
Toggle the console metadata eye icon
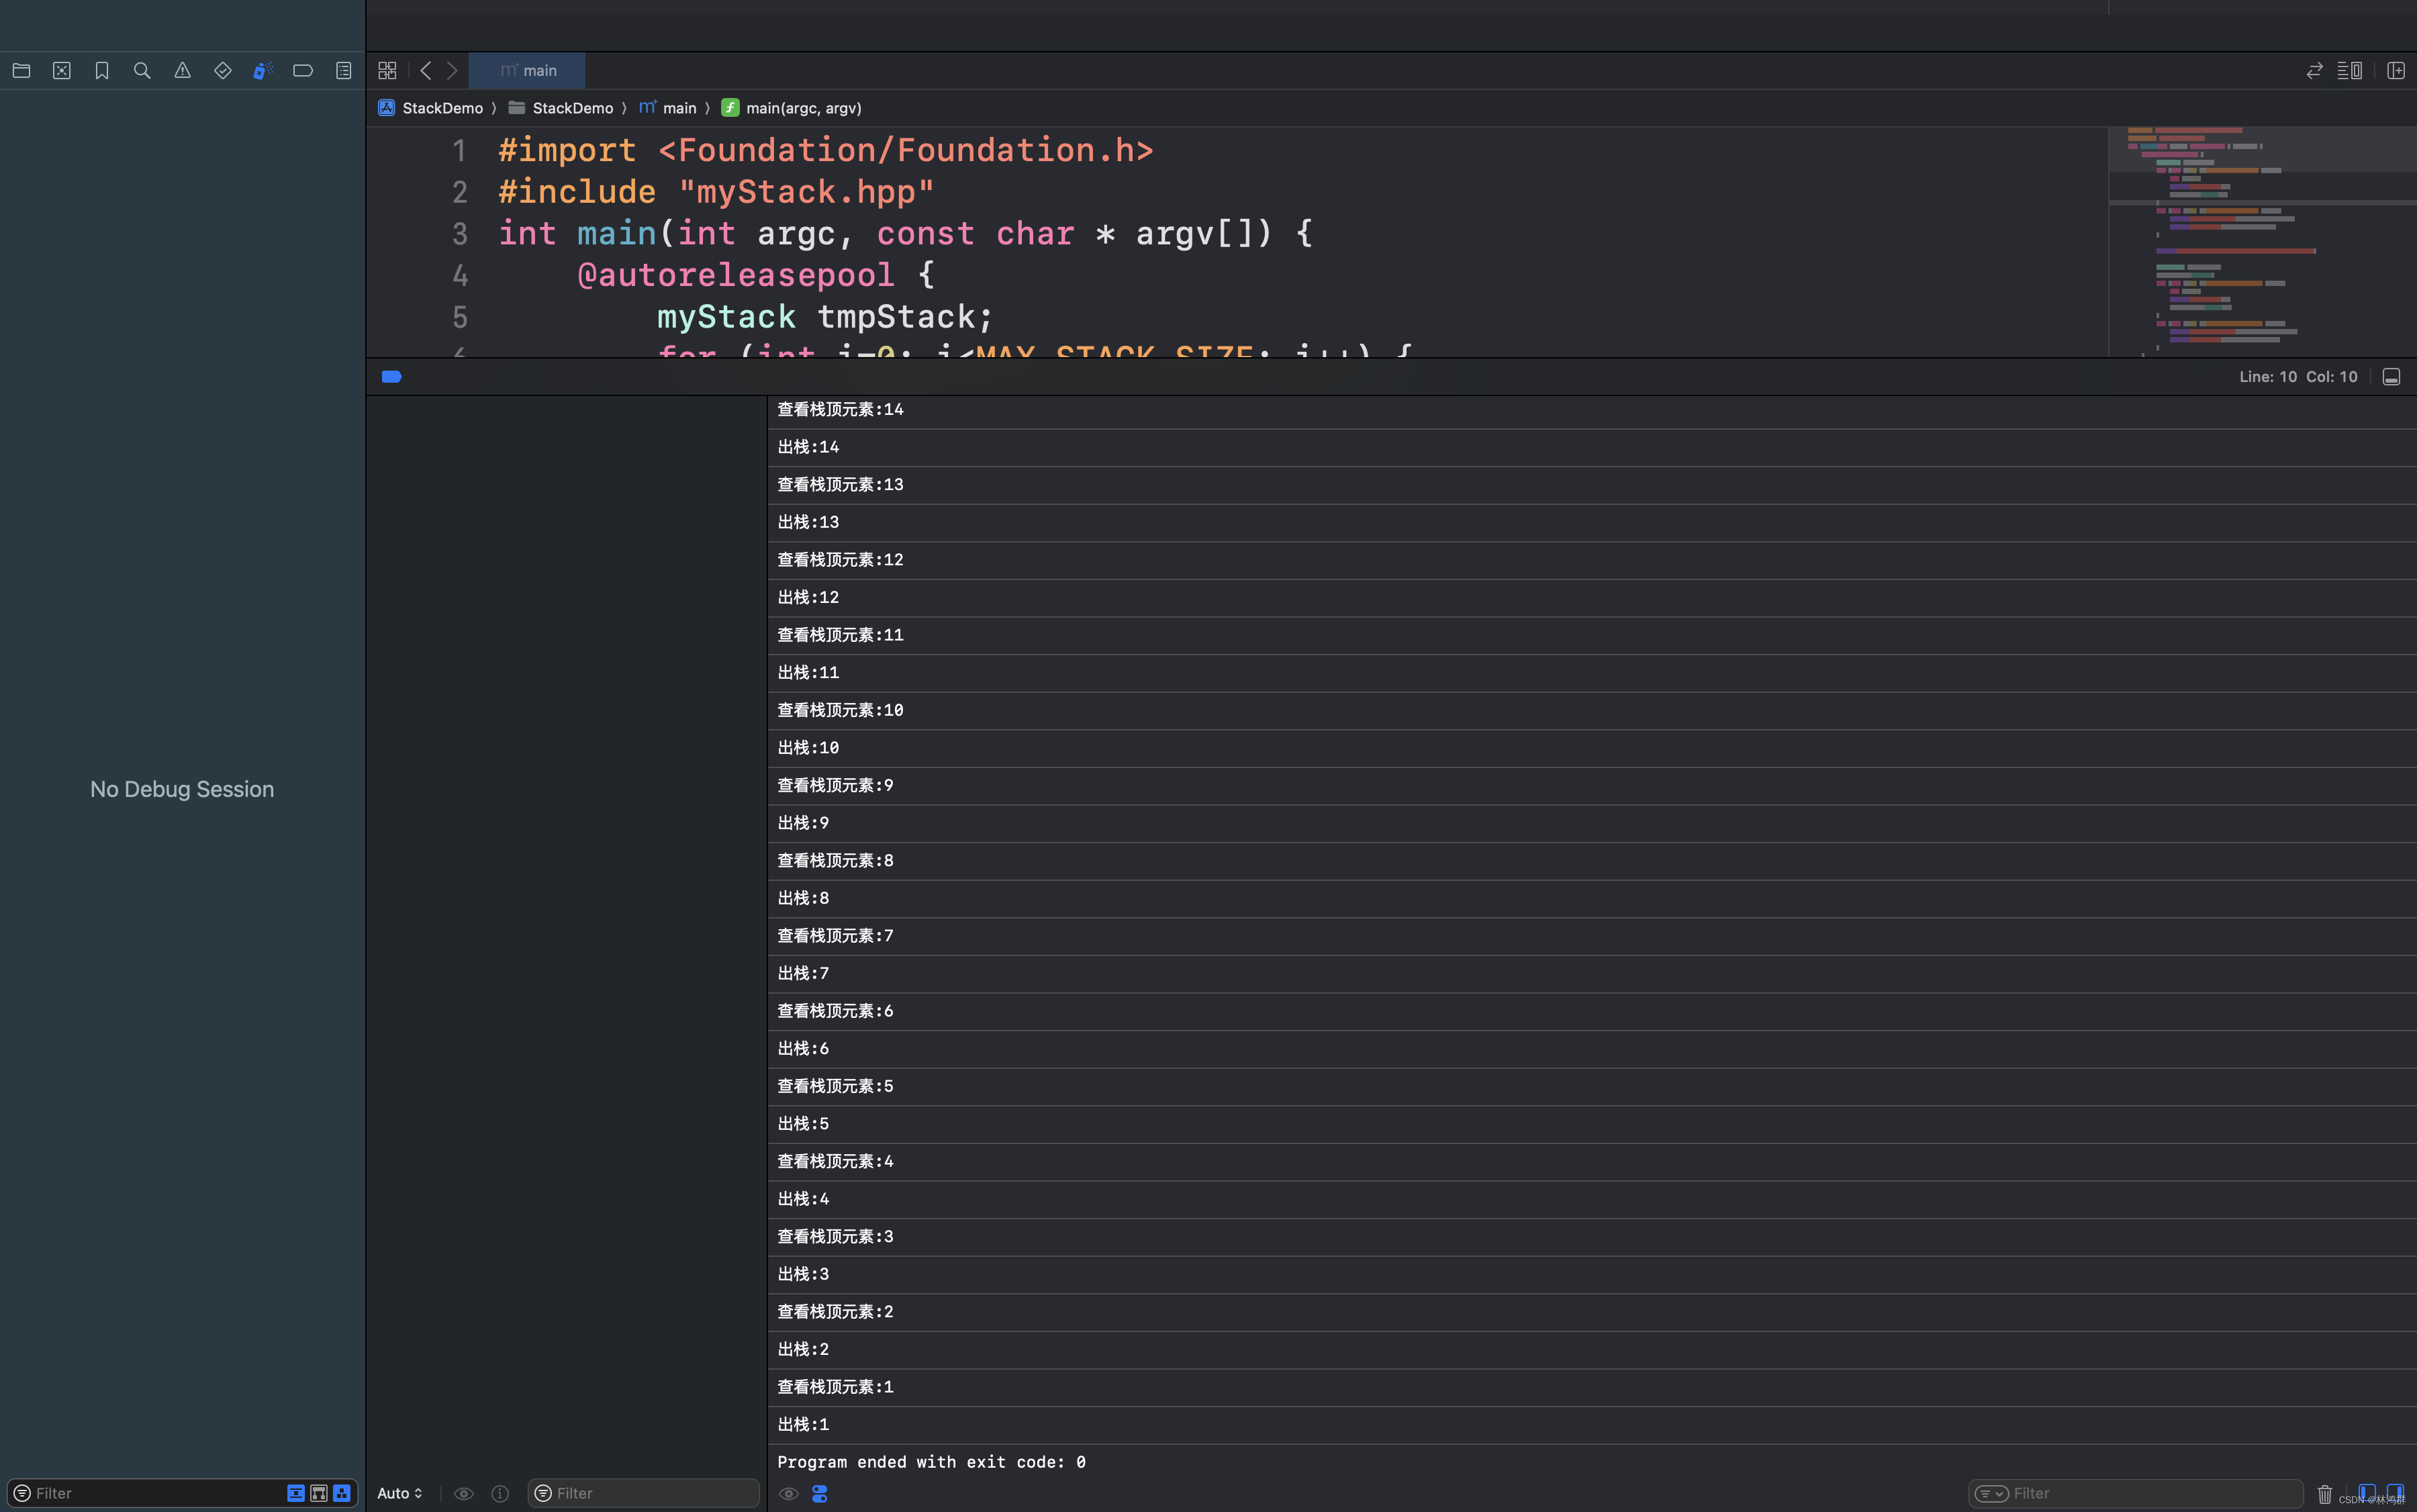788,1493
